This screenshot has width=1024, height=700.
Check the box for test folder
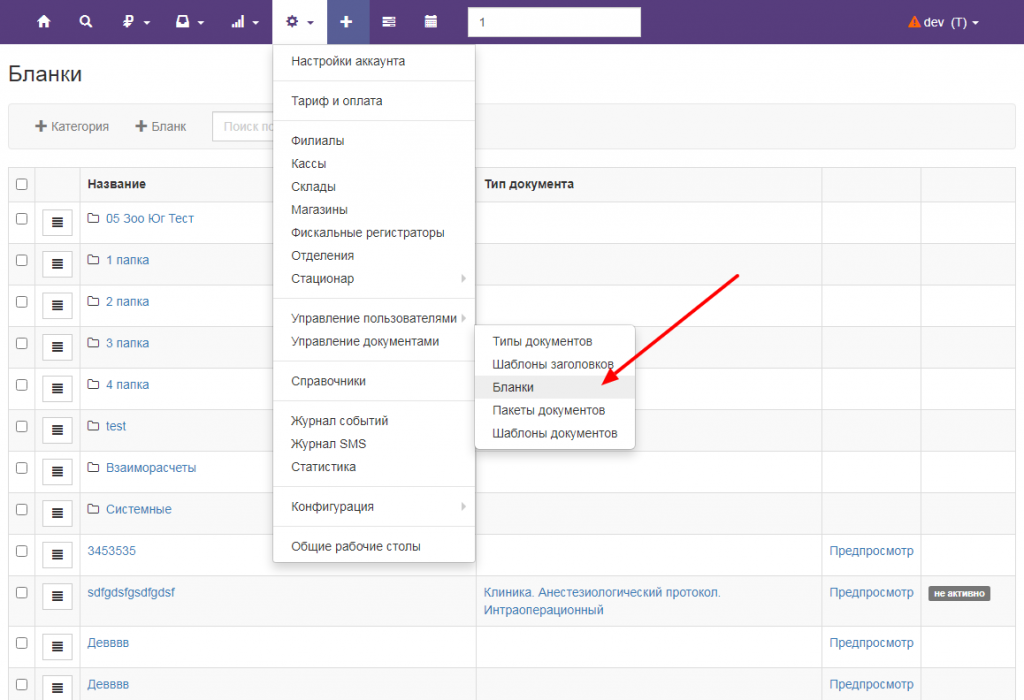pyautogui.click(x=22, y=426)
